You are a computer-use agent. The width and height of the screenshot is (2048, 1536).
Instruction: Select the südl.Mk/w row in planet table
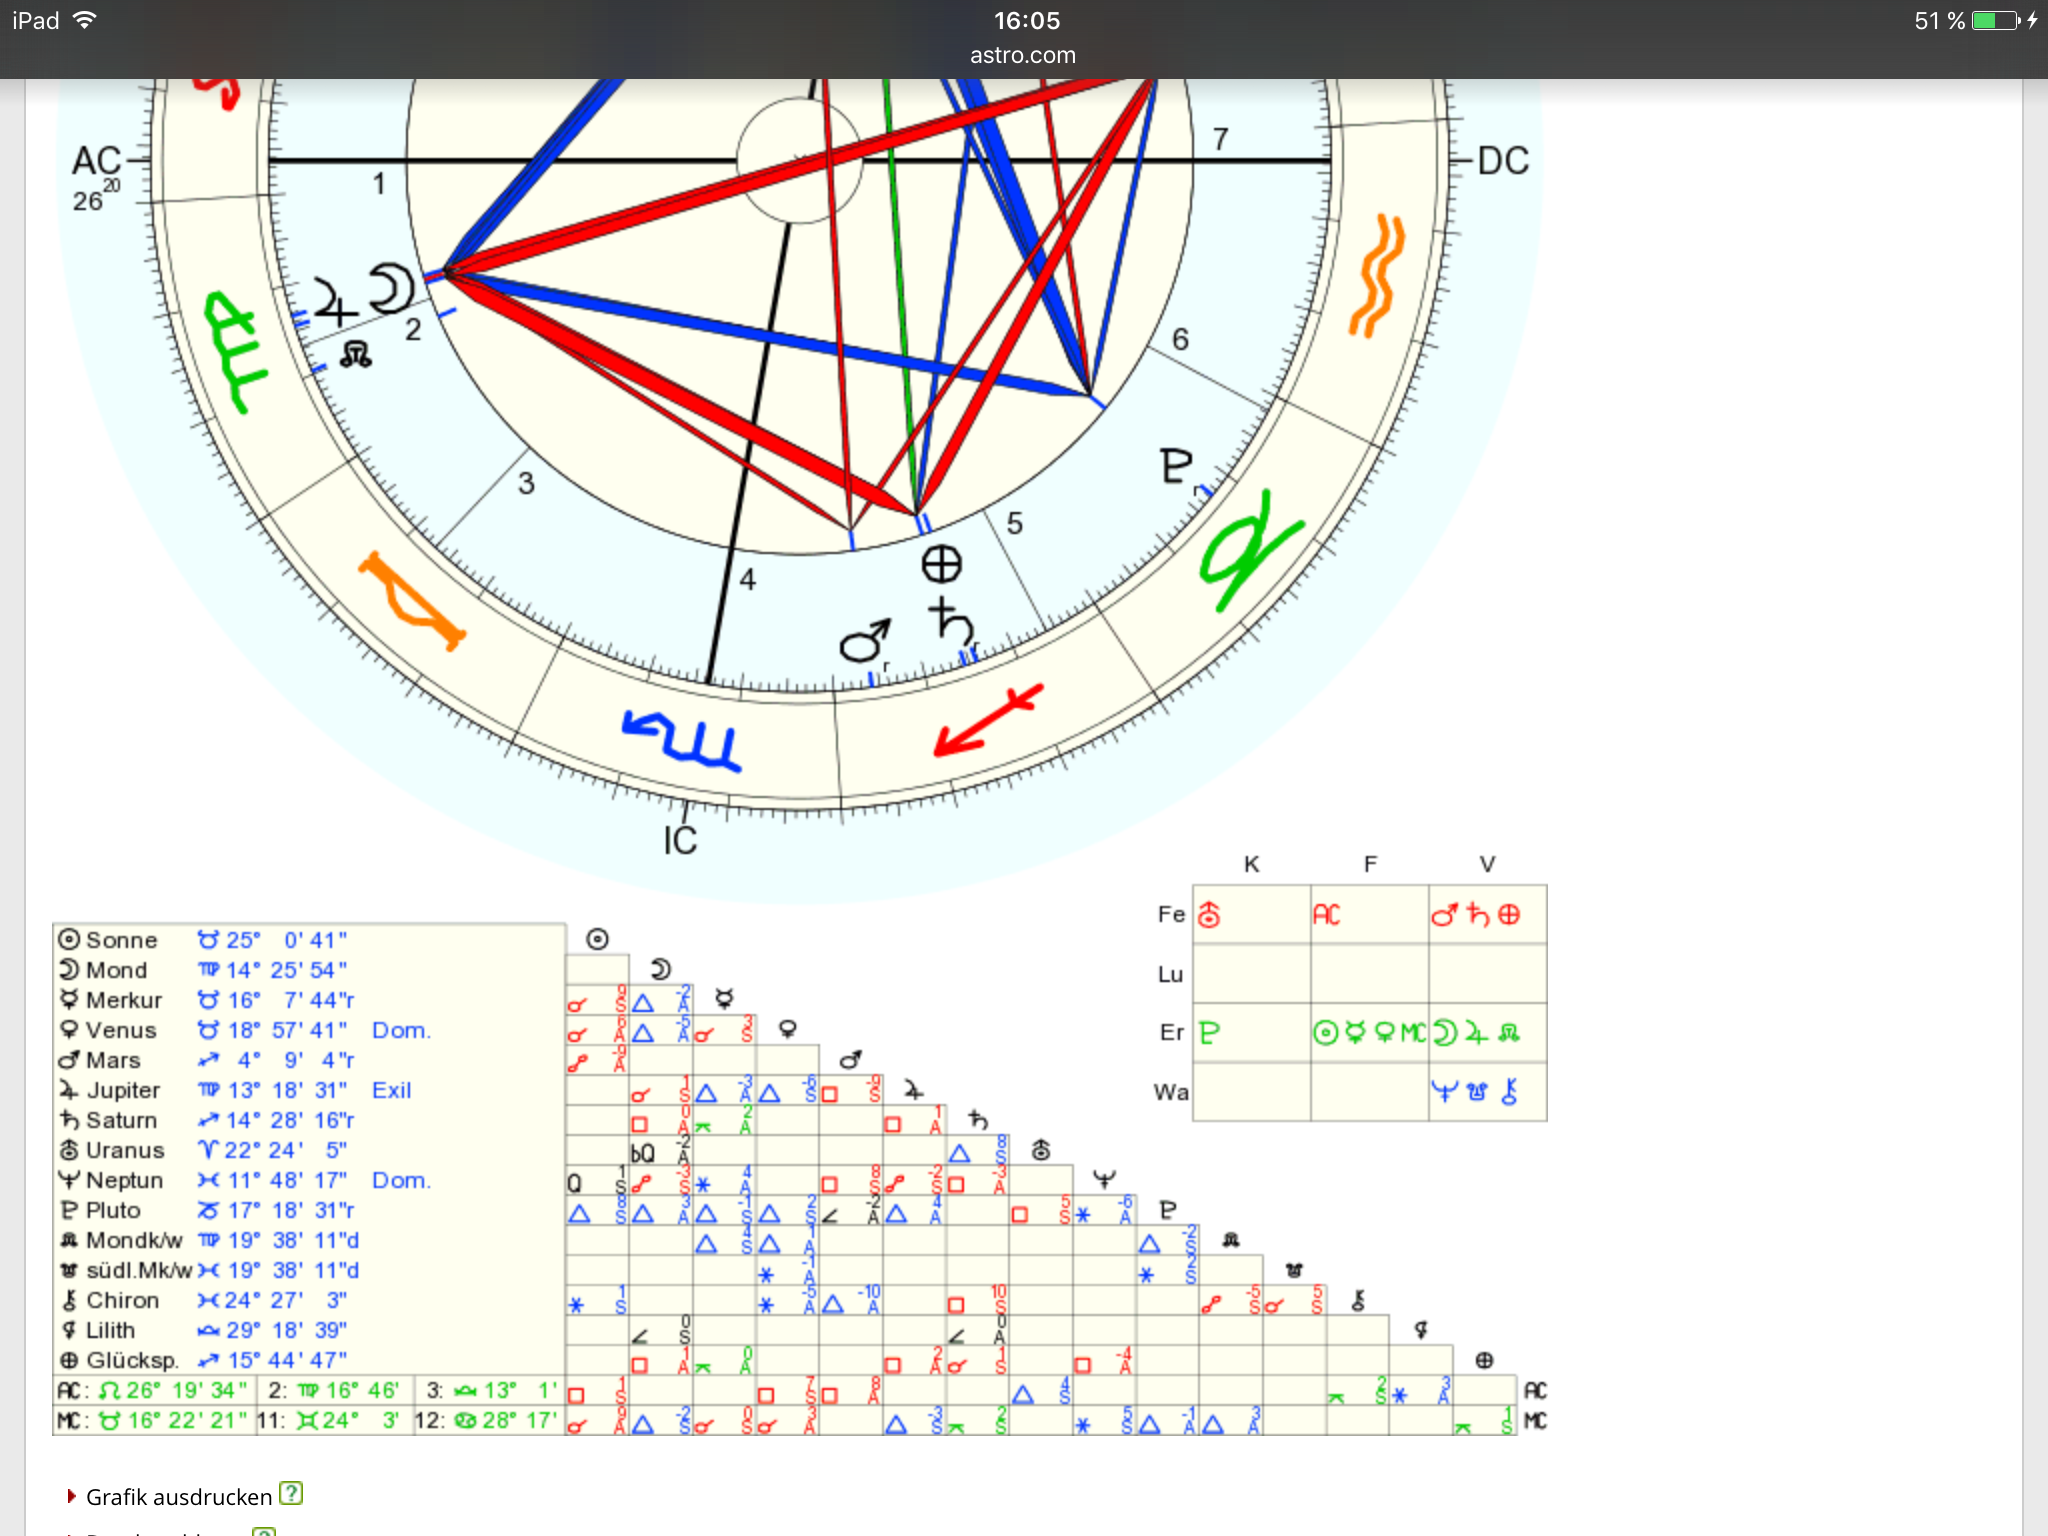309,1270
